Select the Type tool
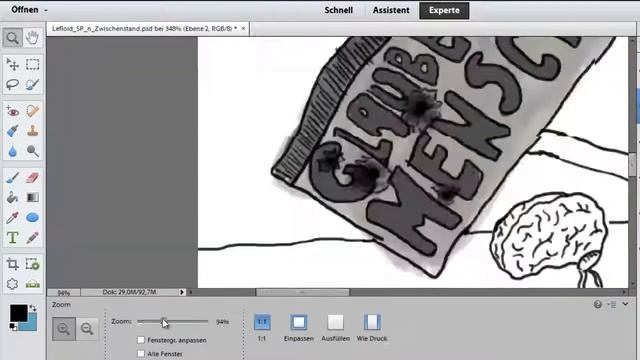Image resolution: width=640 pixels, height=360 pixels. click(13, 238)
